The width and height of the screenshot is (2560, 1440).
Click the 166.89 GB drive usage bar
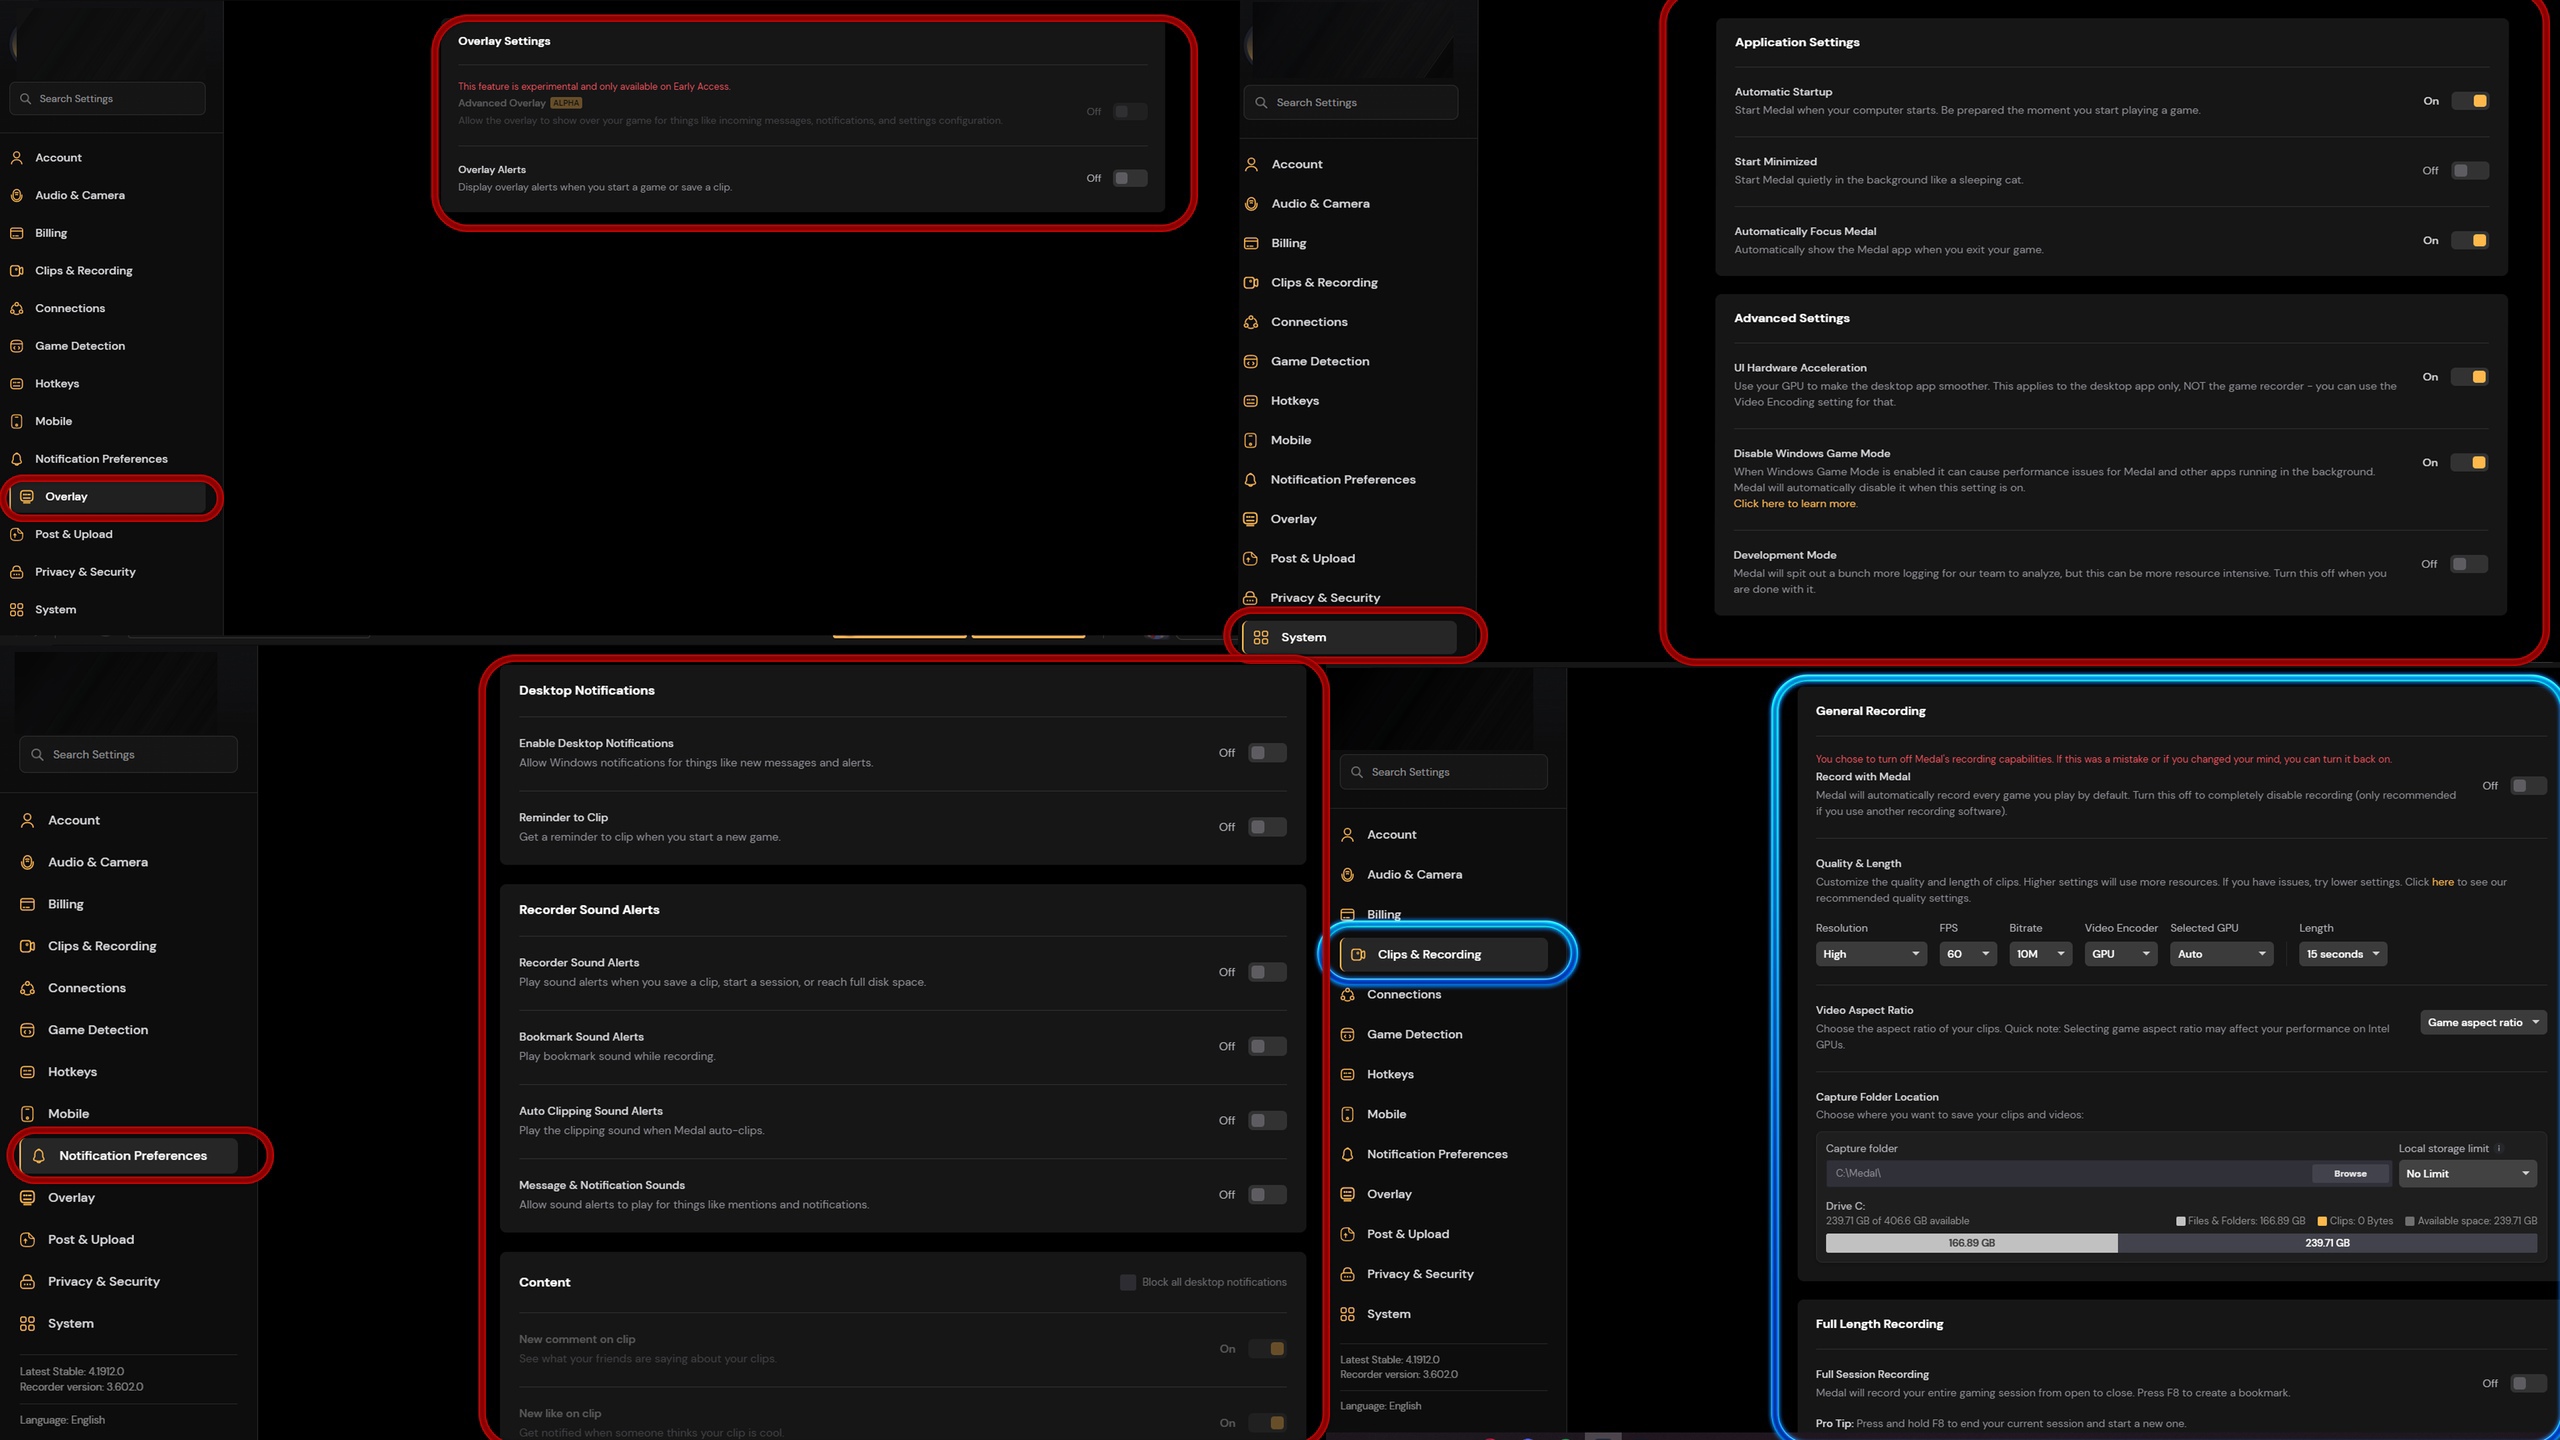pyautogui.click(x=1970, y=1243)
